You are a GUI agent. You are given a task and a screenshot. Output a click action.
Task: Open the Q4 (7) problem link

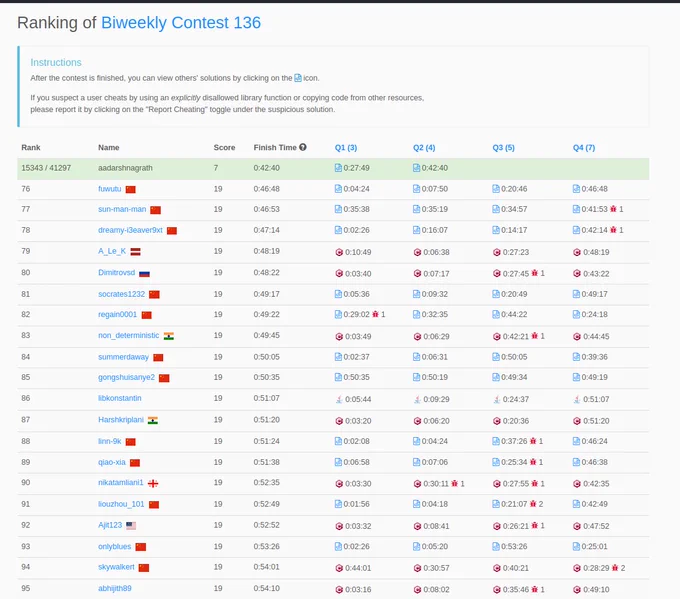[584, 147]
